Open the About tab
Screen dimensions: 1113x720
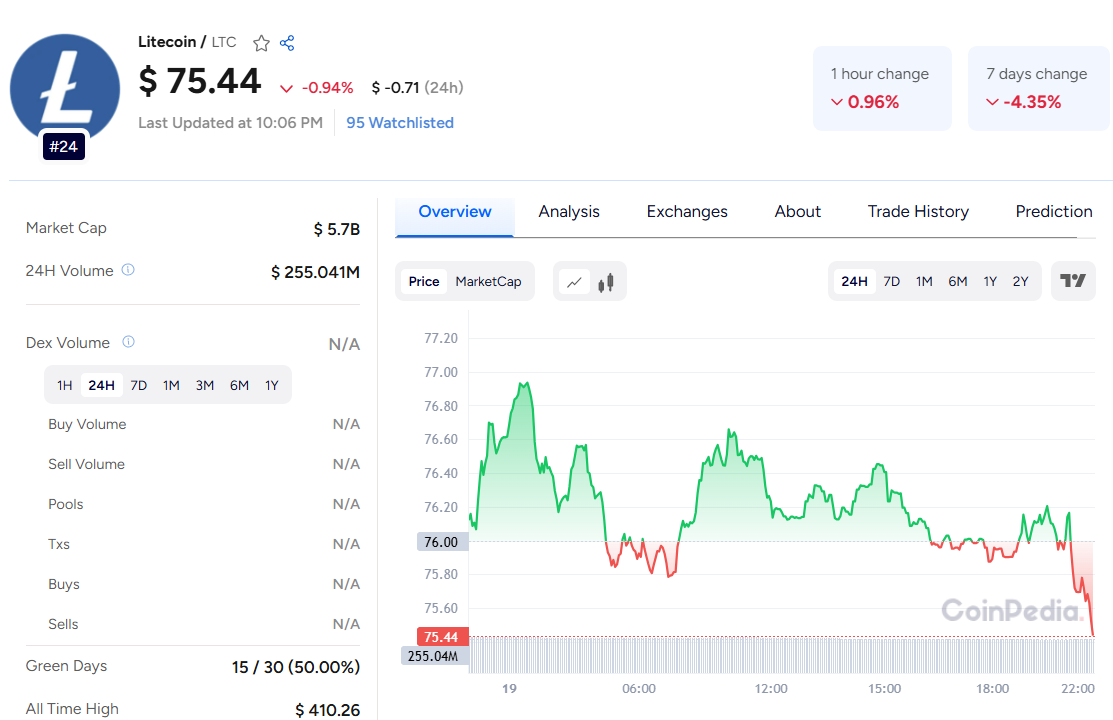[797, 212]
